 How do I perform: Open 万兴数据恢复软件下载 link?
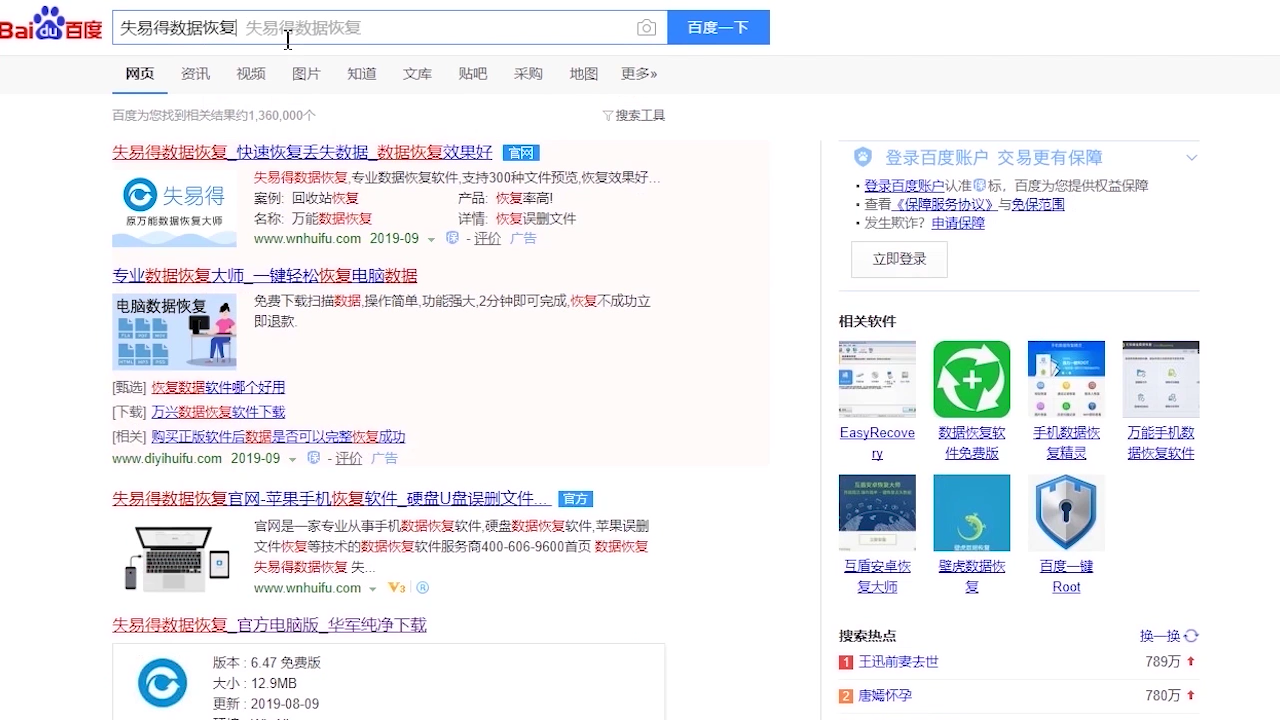(x=218, y=412)
